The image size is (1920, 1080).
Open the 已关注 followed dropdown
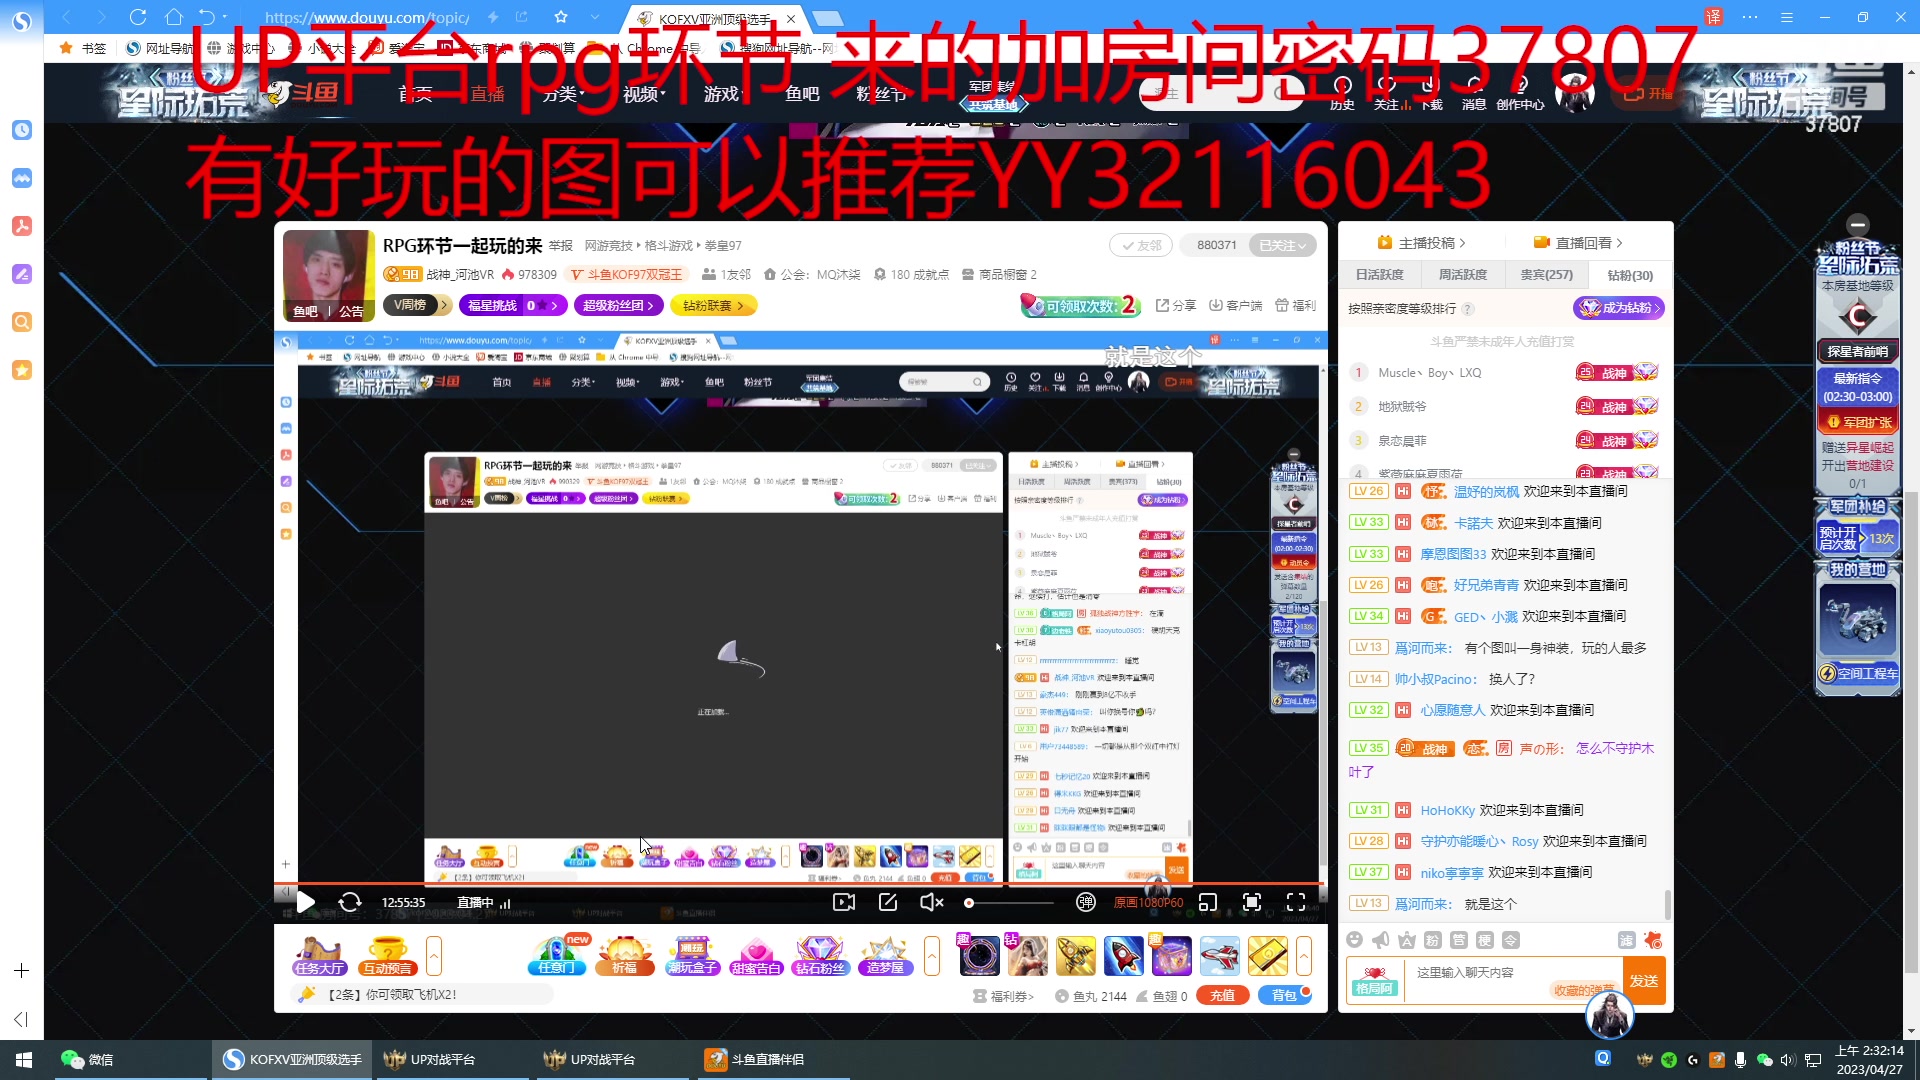[1282, 245]
